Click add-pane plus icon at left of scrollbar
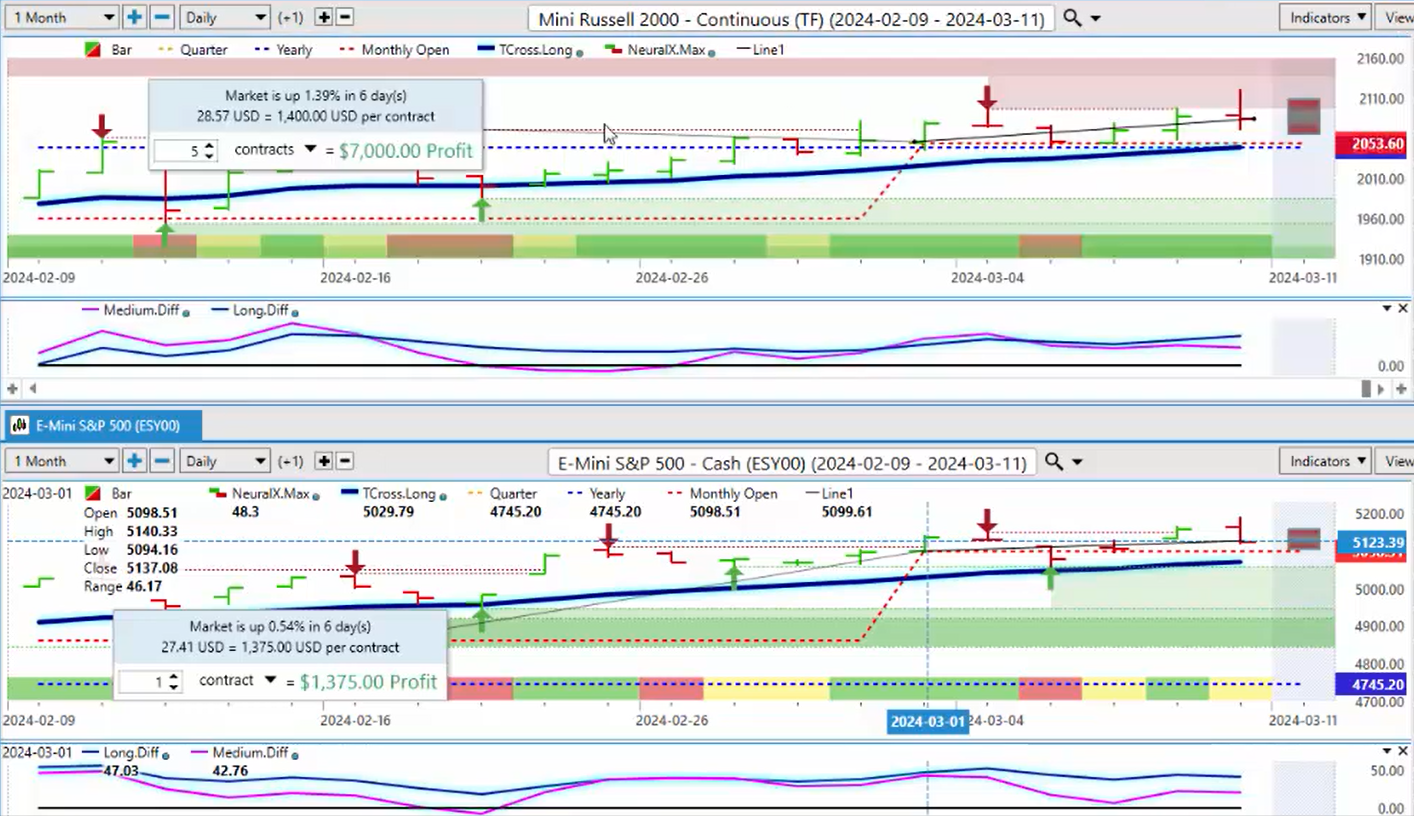 click(13, 388)
